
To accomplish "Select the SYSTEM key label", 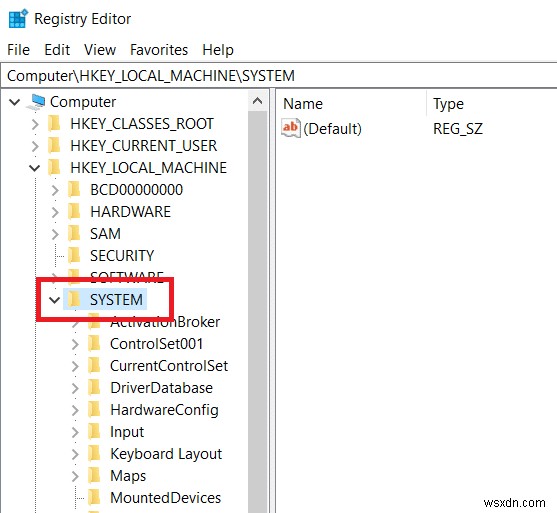I will (116, 300).
